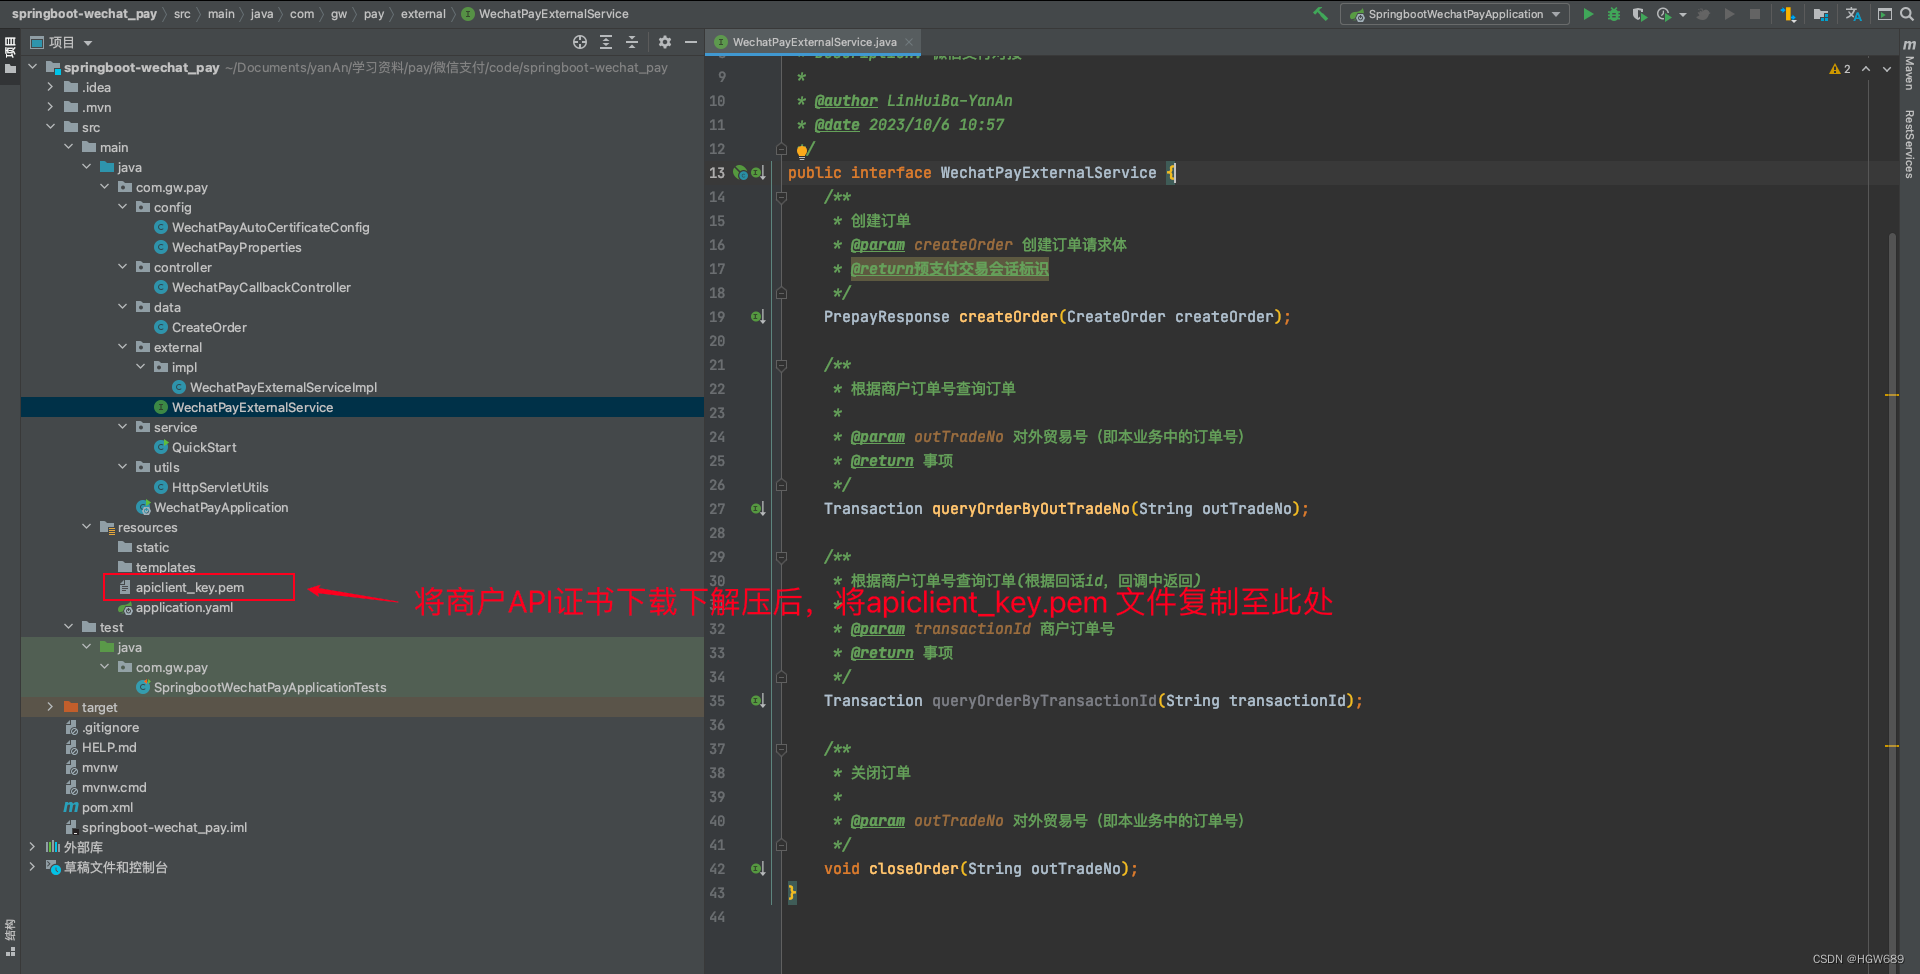The width and height of the screenshot is (1920, 974).
Task: Open the dropdown arrow beside the profiler icon
Action: pyautogui.click(x=1683, y=15)
